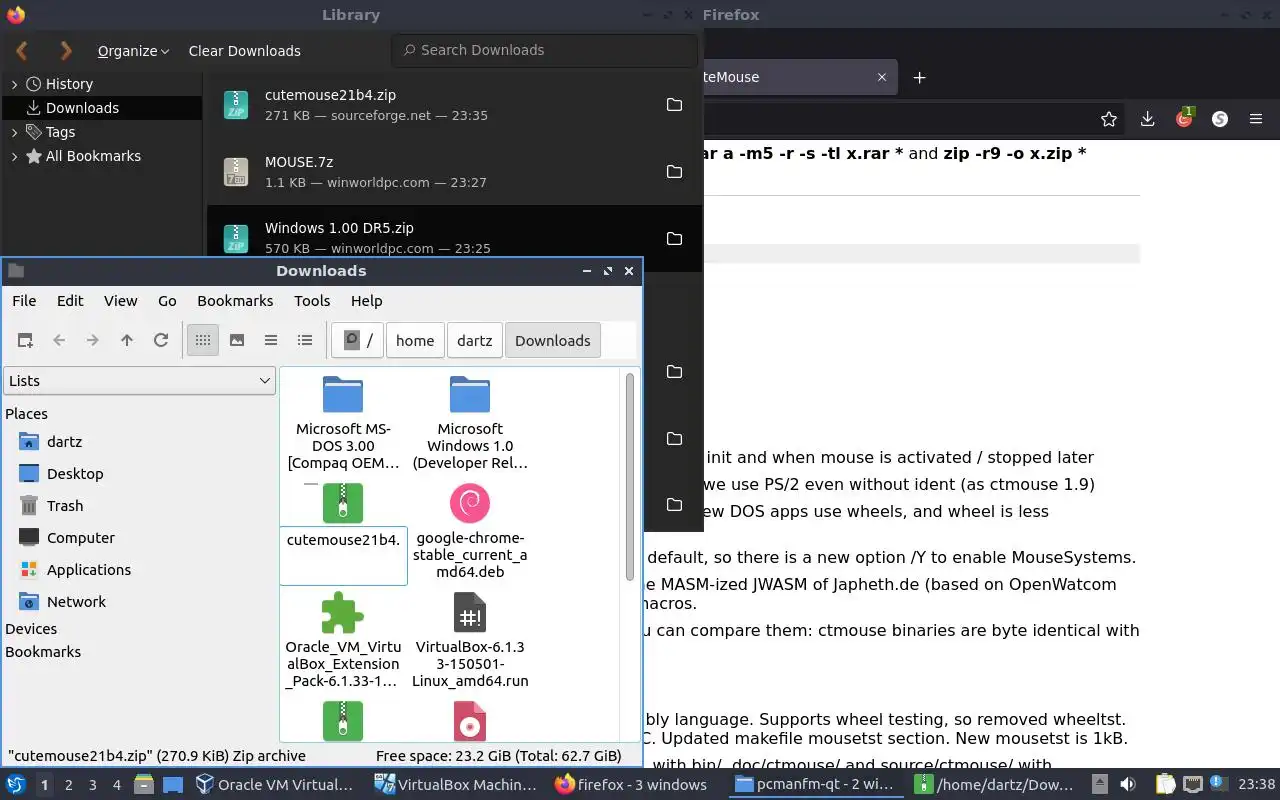Select Network in the Places list

76,602
